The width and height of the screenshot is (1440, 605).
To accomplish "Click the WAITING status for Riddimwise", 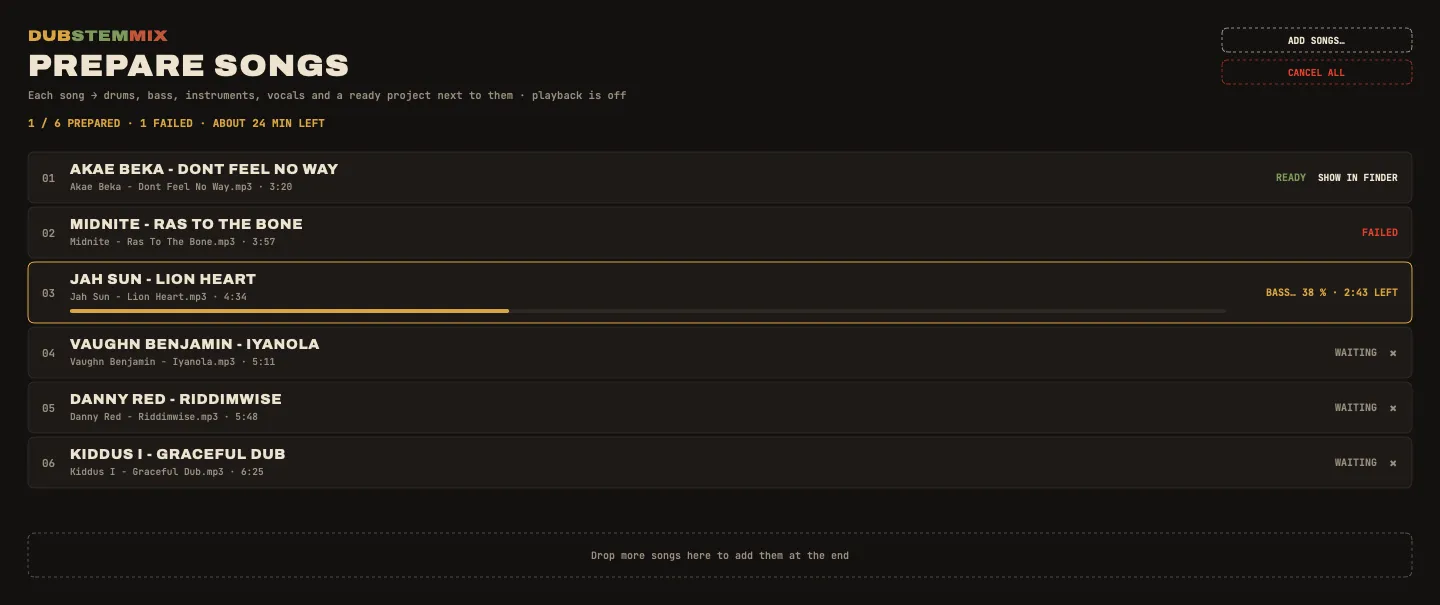I will click(1356, 408).
